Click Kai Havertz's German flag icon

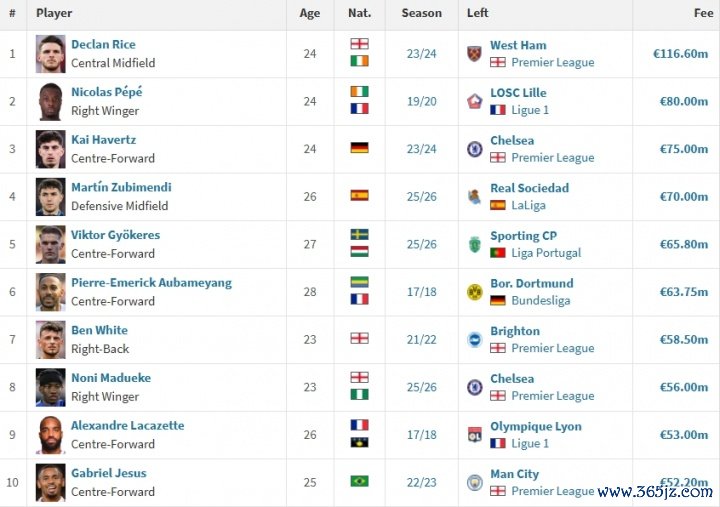pos(360,148)
